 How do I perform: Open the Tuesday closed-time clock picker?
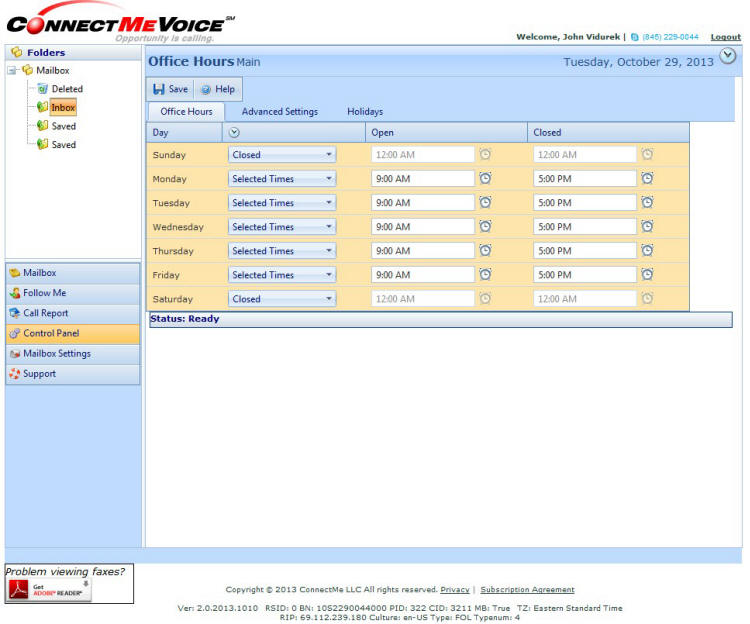(x=648, y=202)
